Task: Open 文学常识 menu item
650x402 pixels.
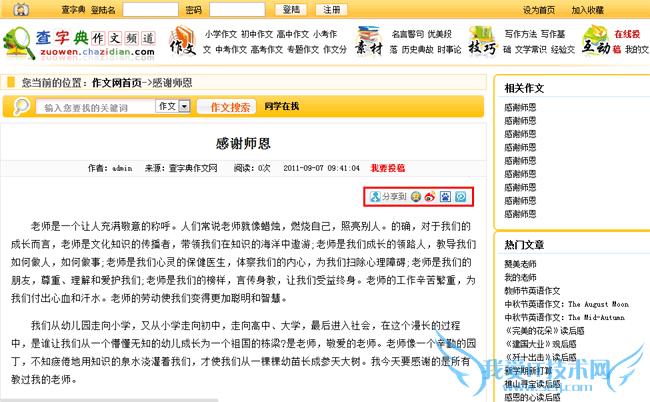Action: tap(531, 49)
